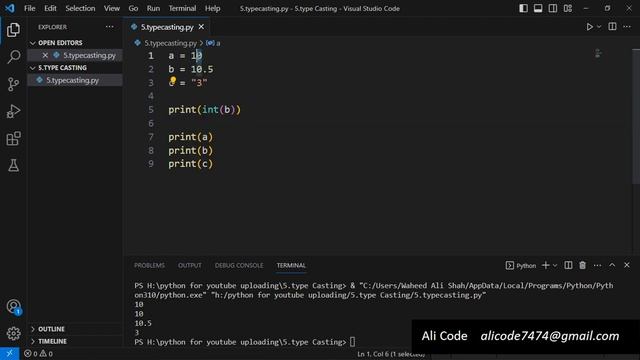Open Customize Layout icon in title bar
The width and height of the screenshot is (640, 360).
(x=568, y=8)
